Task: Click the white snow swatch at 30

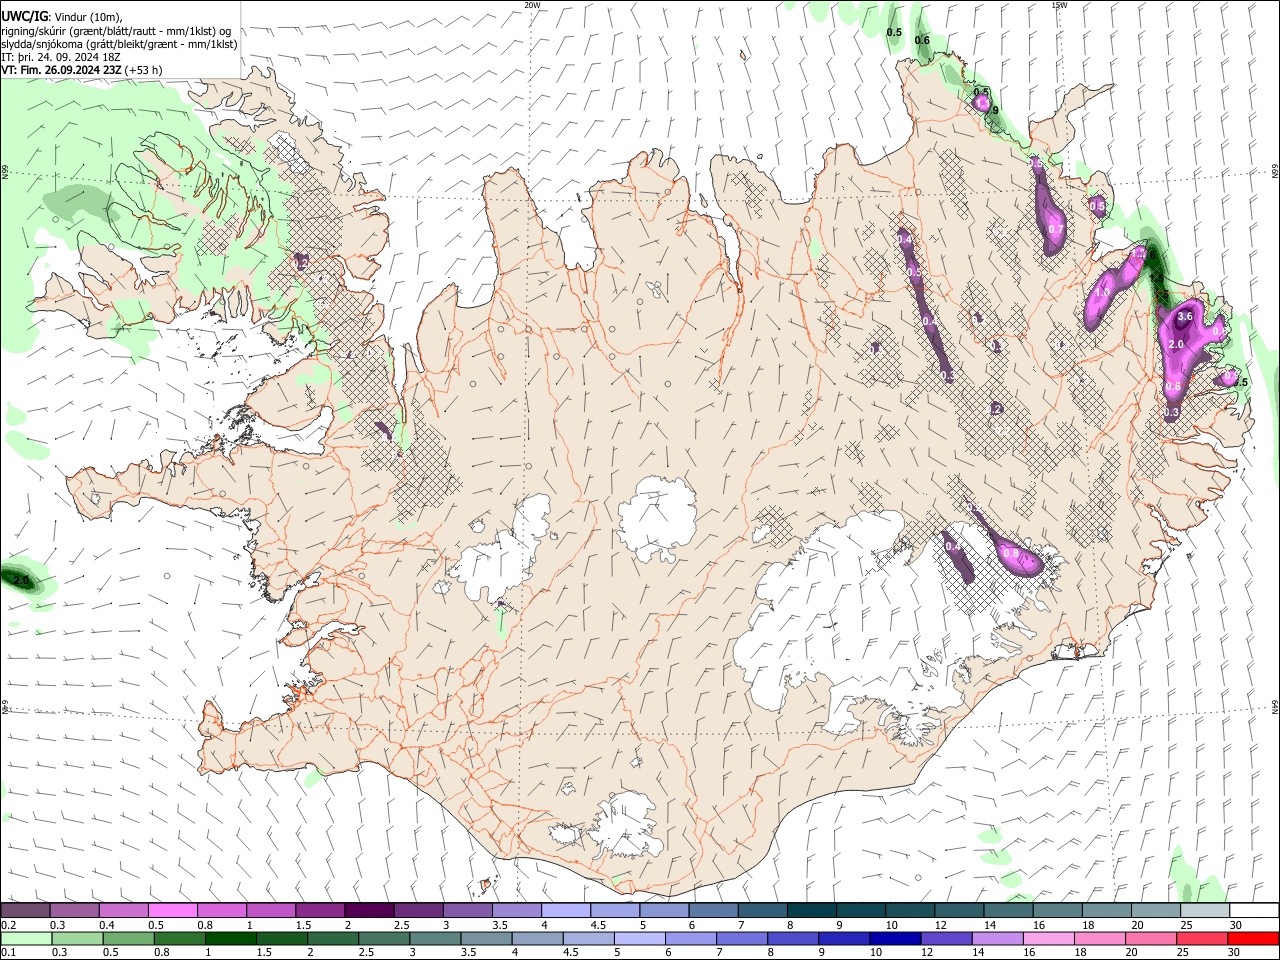Action: [x=1254, y=911]
